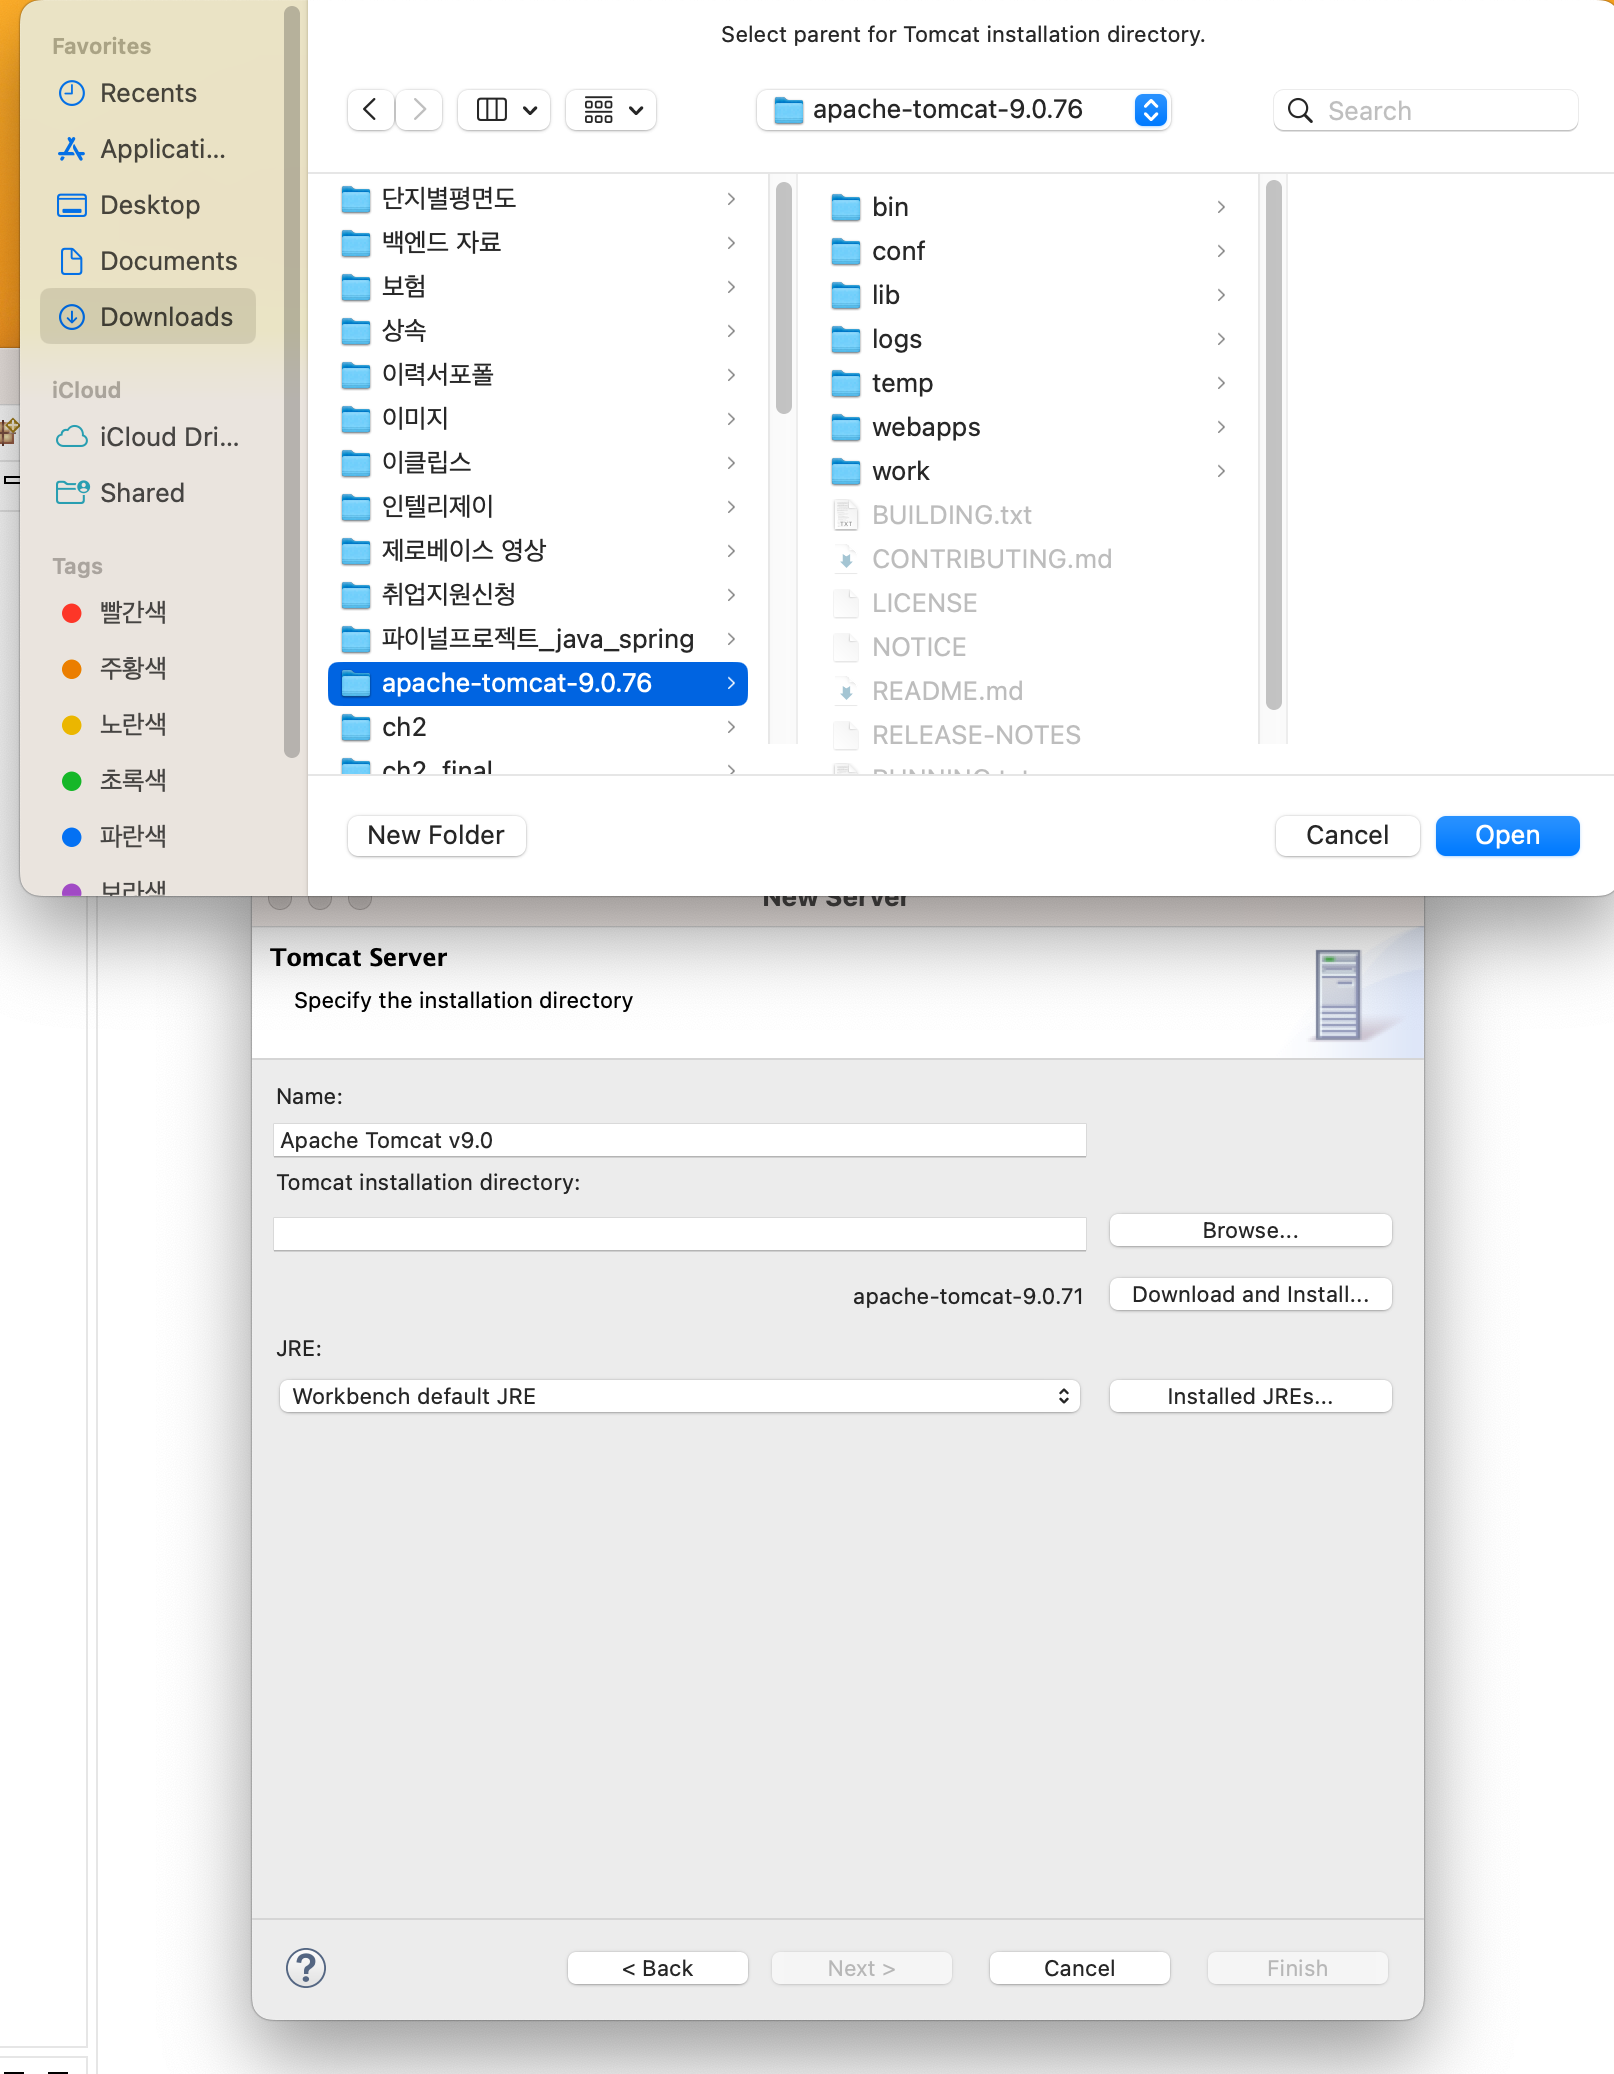The image size is (1614, 2074).
Task: Click Browse... in the New Server window
Action: pyautogui.click(x=1250, y=1230)
